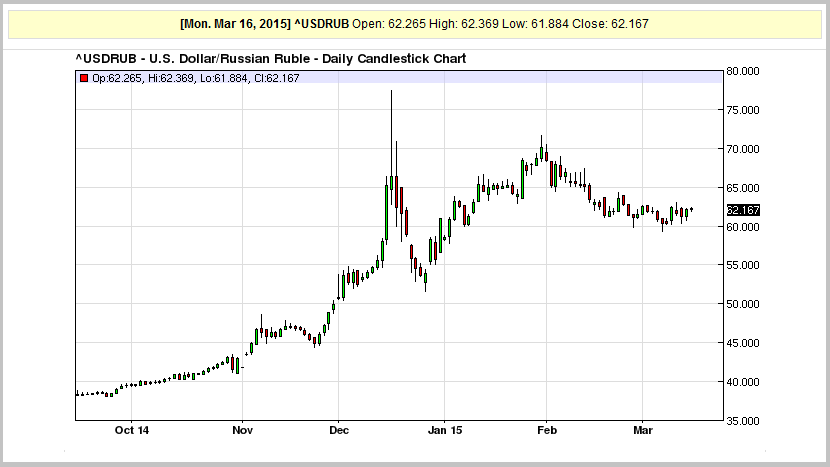Click the 50.000 y-axis label

(743, 304)
